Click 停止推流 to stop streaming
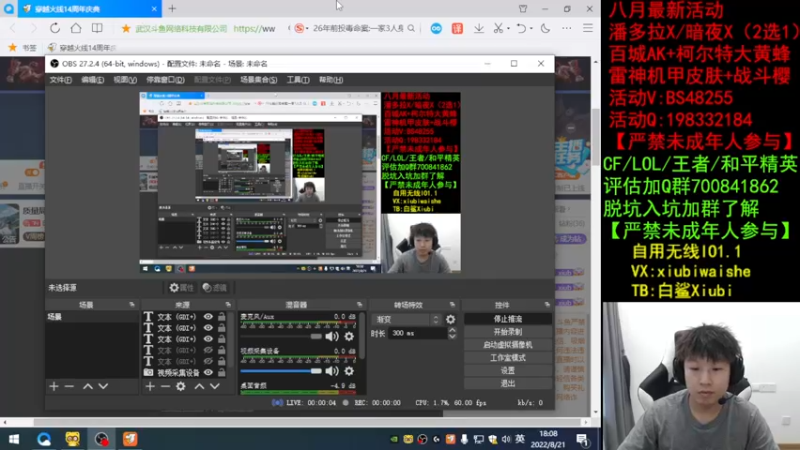The image size is (800, 450). pyautogui.click(x=508, y=319)
